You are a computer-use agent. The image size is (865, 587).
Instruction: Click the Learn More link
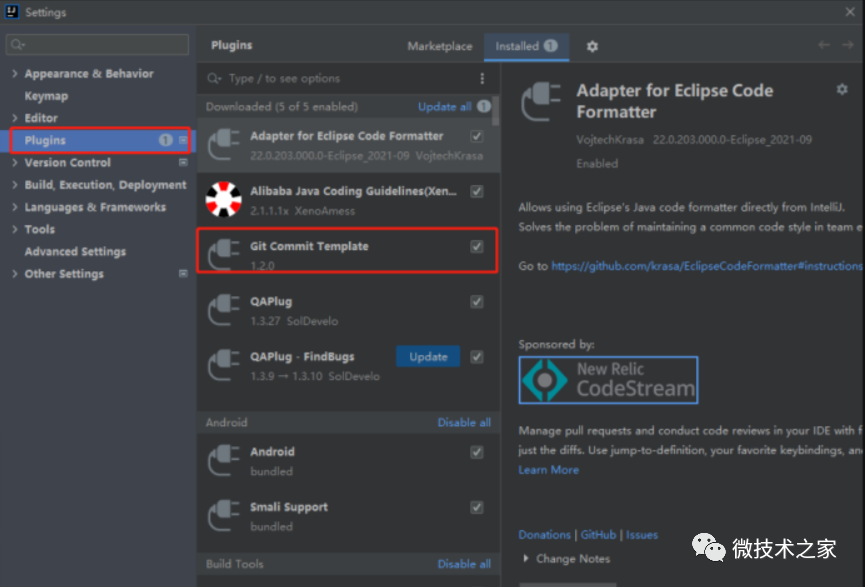(x=548, y=469)
